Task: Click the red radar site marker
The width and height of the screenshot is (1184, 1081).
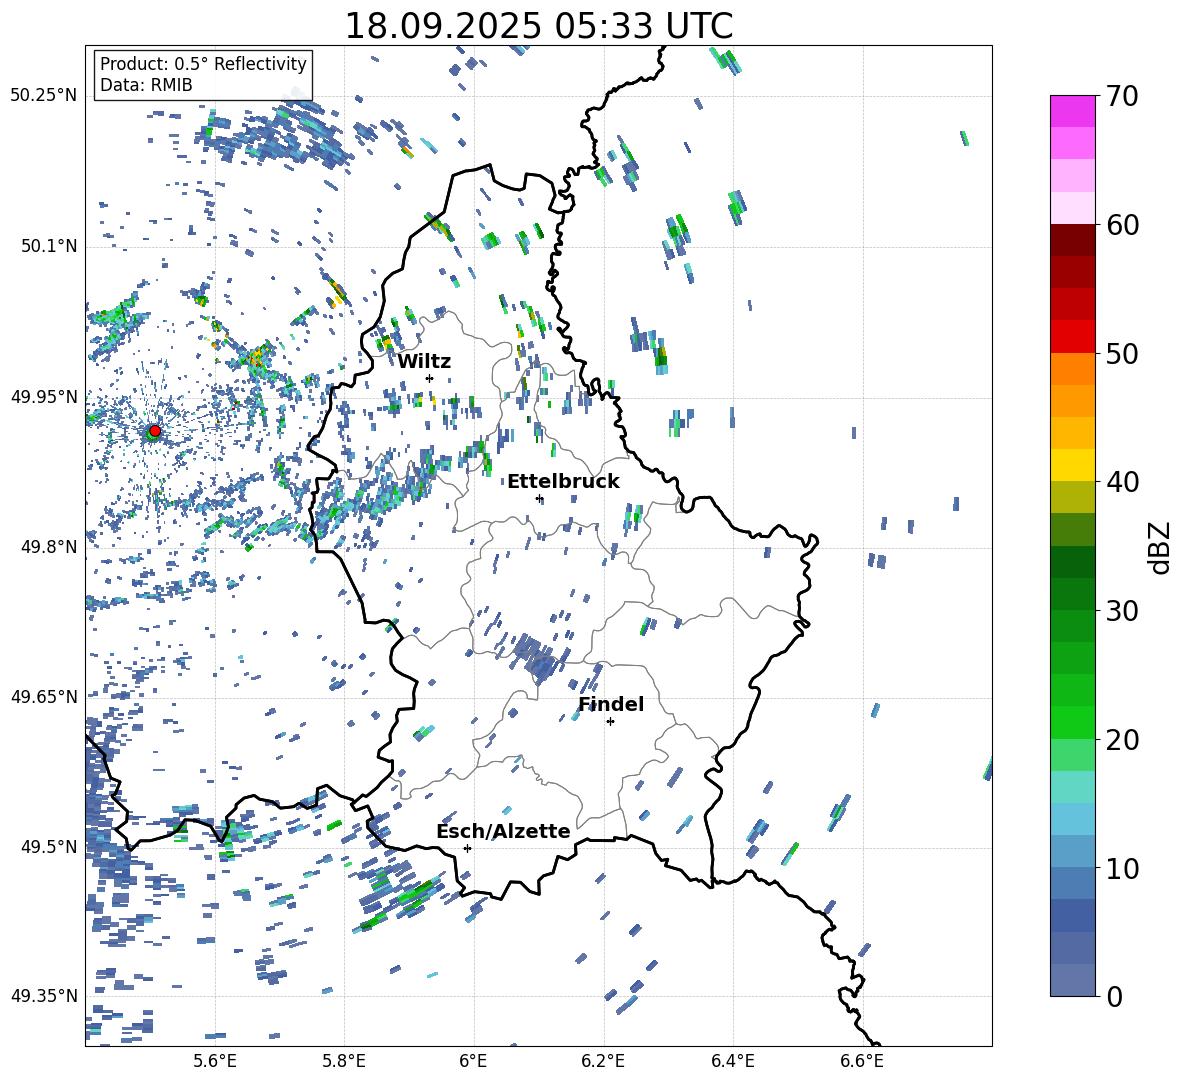Action: click(155, 431)
